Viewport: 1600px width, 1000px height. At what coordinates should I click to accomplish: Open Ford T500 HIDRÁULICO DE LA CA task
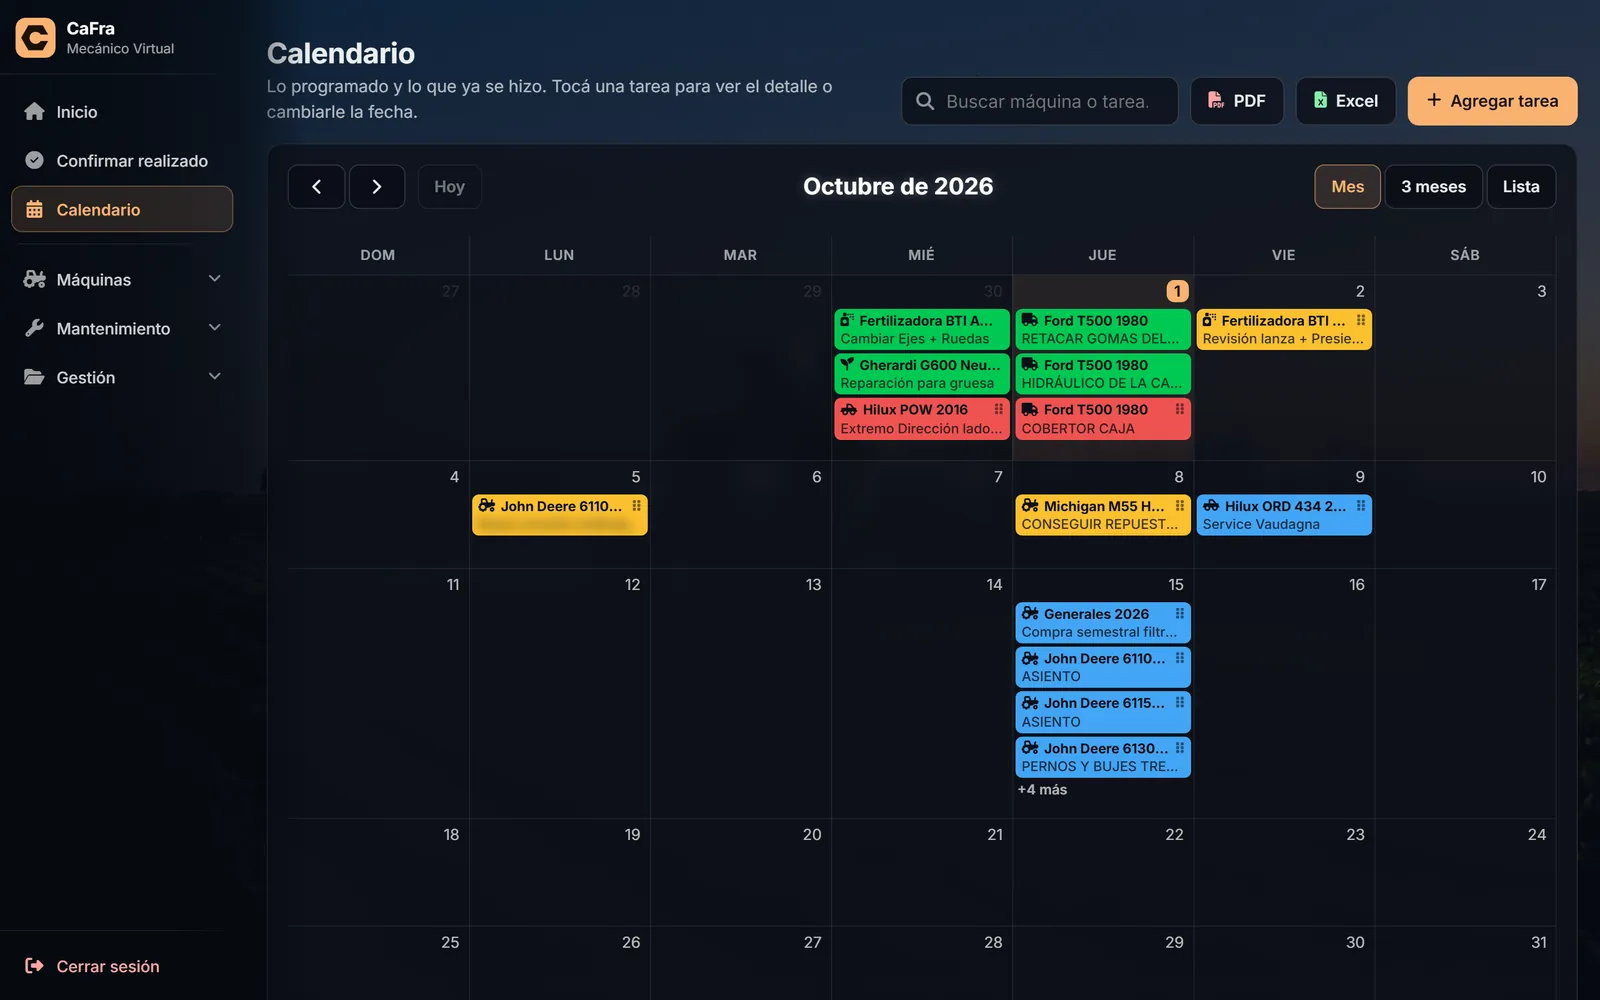point(1103,374)
